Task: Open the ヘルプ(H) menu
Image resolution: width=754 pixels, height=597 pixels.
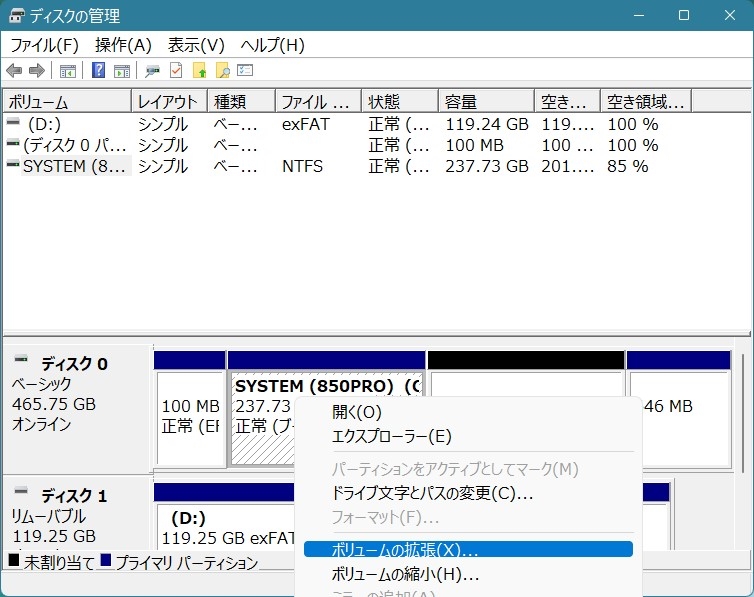Action: pyautogui.click(x=272, y=45)
